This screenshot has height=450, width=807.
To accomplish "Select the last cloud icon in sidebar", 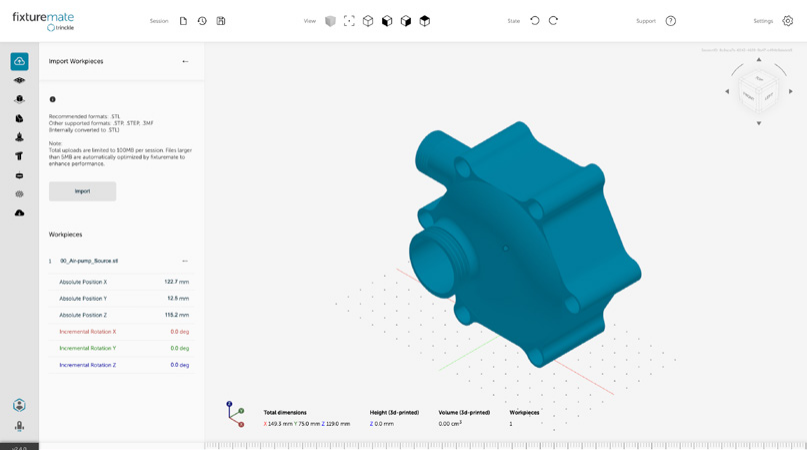I will click(x=19, y=213).
